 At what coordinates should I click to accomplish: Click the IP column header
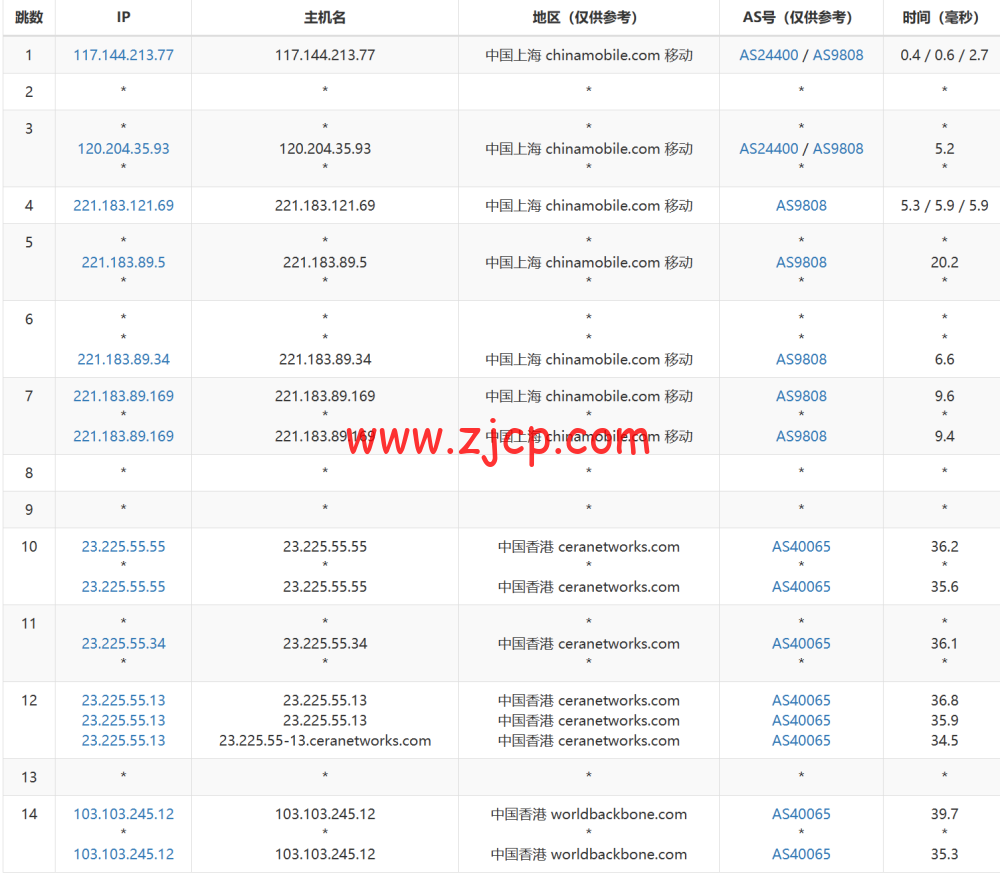[x=123, y=17]
